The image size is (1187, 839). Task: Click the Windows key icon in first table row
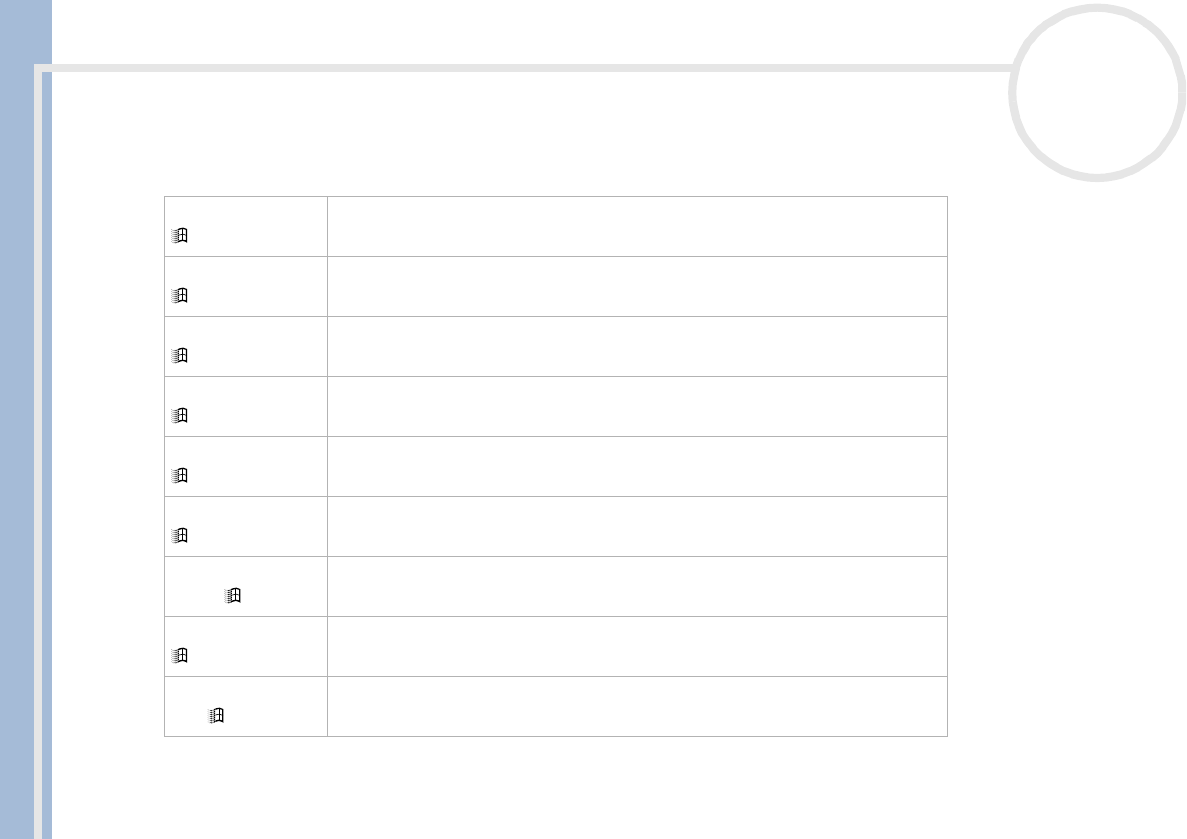click(x=179, y=235)
